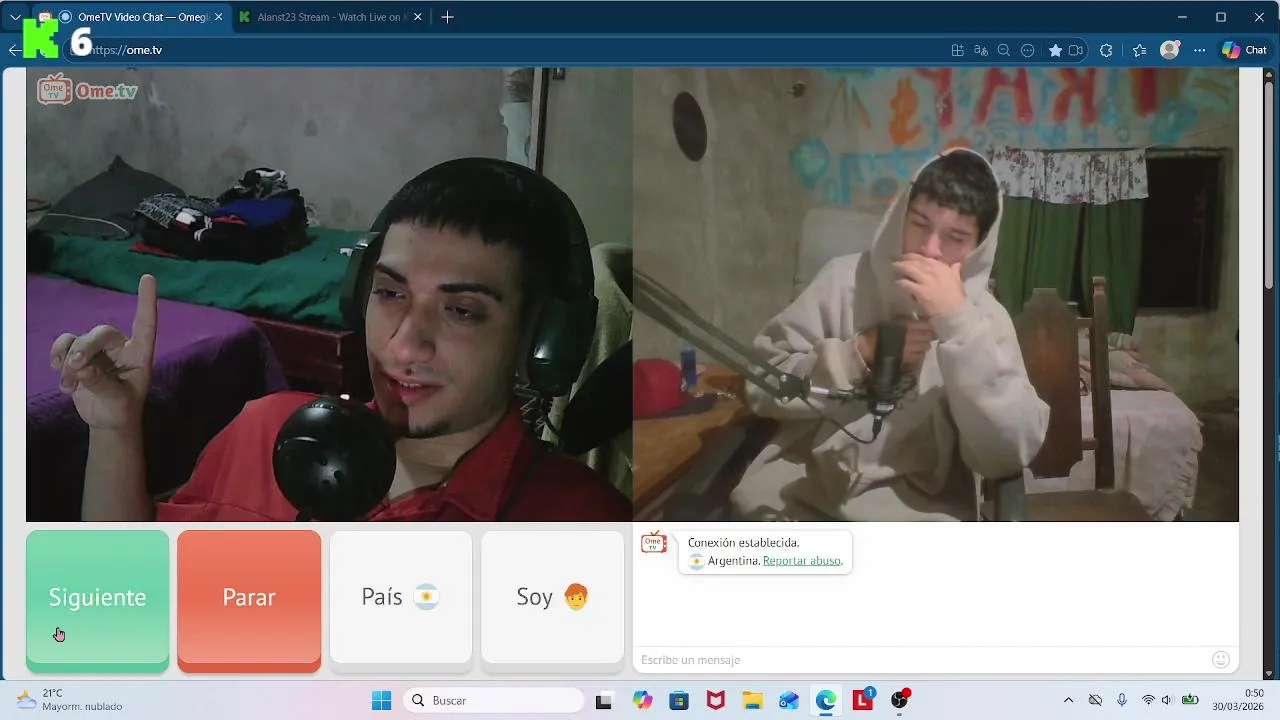Screen dimensions: 1280x720
Task: Click the taskbar Buscar search box
Action: click(x=494, y=700)
